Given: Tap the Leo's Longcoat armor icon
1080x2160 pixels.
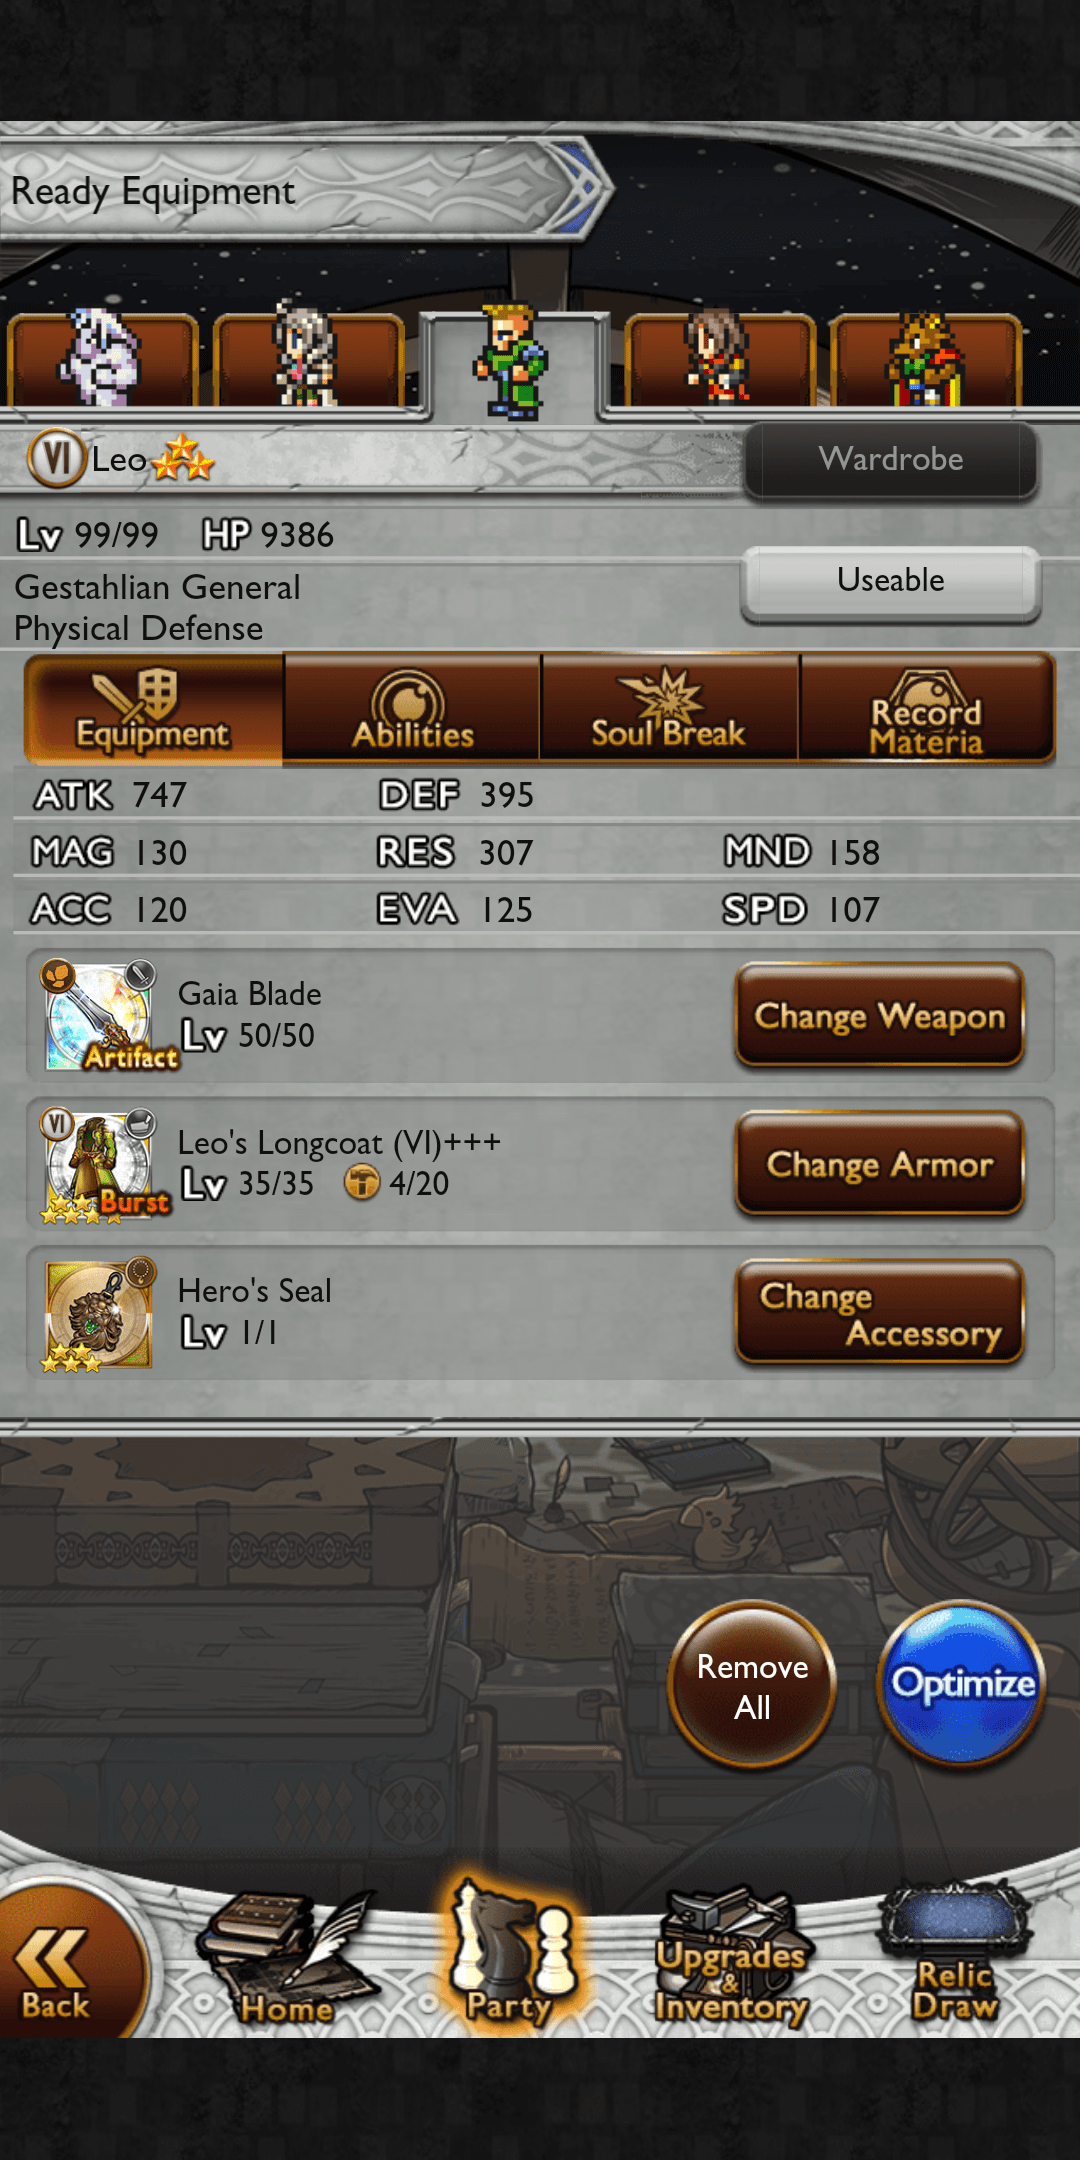Looking at the screenshot, I should pos(99,1165).
